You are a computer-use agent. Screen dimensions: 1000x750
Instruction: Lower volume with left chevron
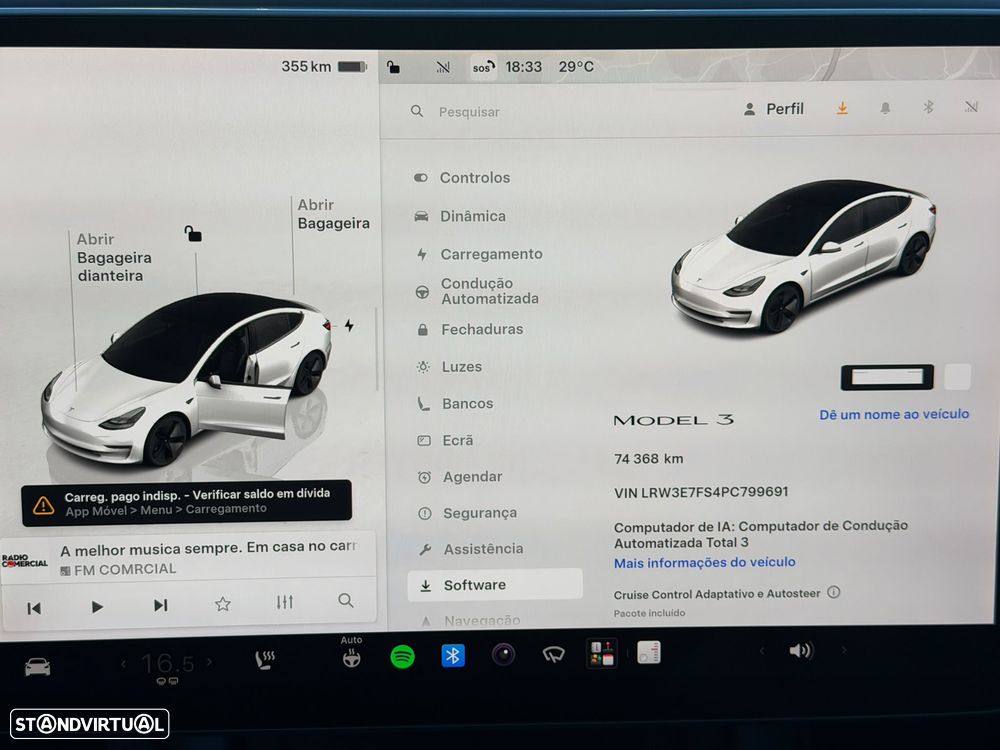coord(762,651)
